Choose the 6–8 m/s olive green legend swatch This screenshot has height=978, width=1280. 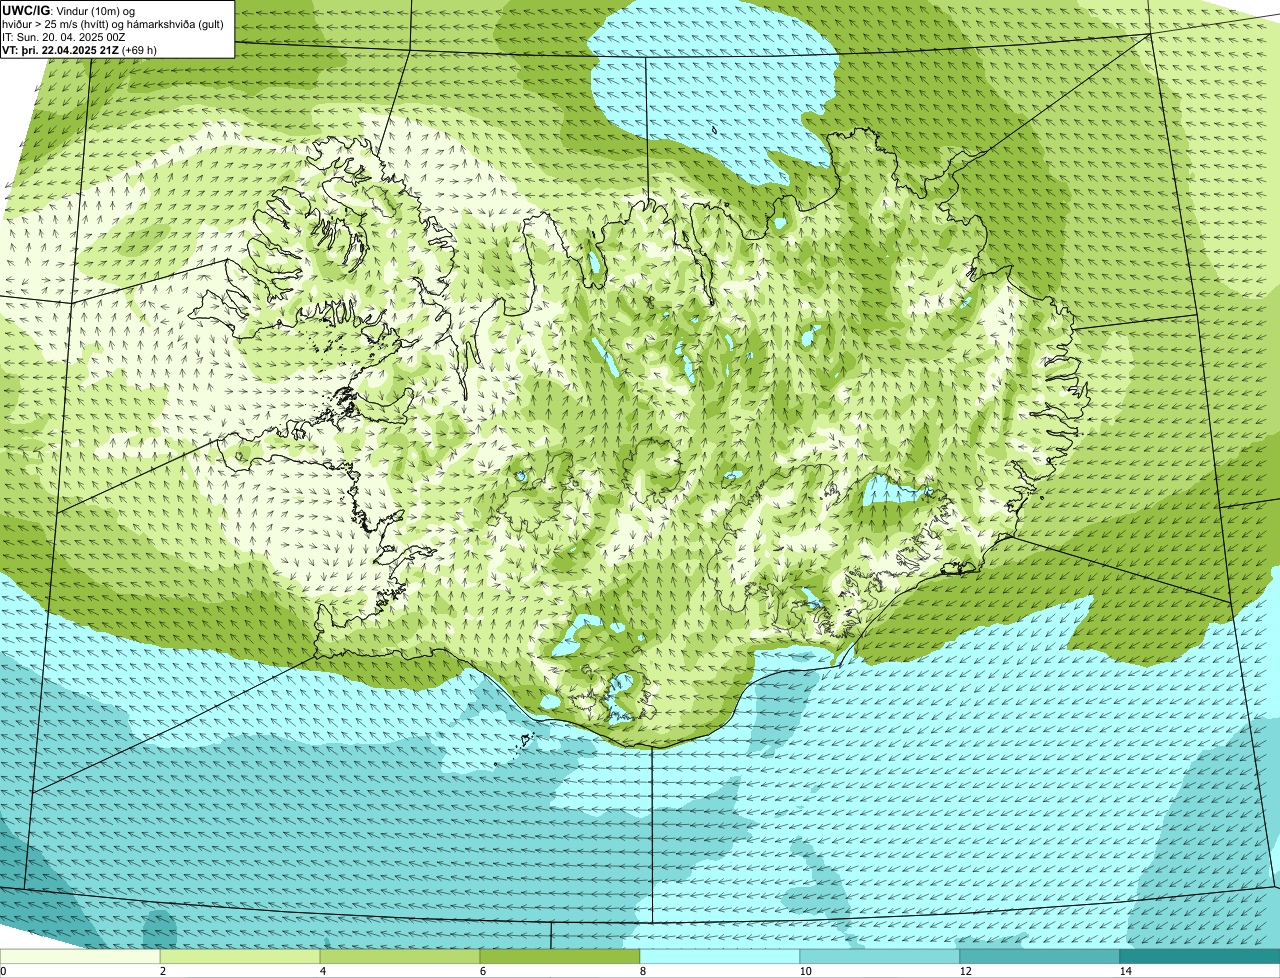coord(560,956)
